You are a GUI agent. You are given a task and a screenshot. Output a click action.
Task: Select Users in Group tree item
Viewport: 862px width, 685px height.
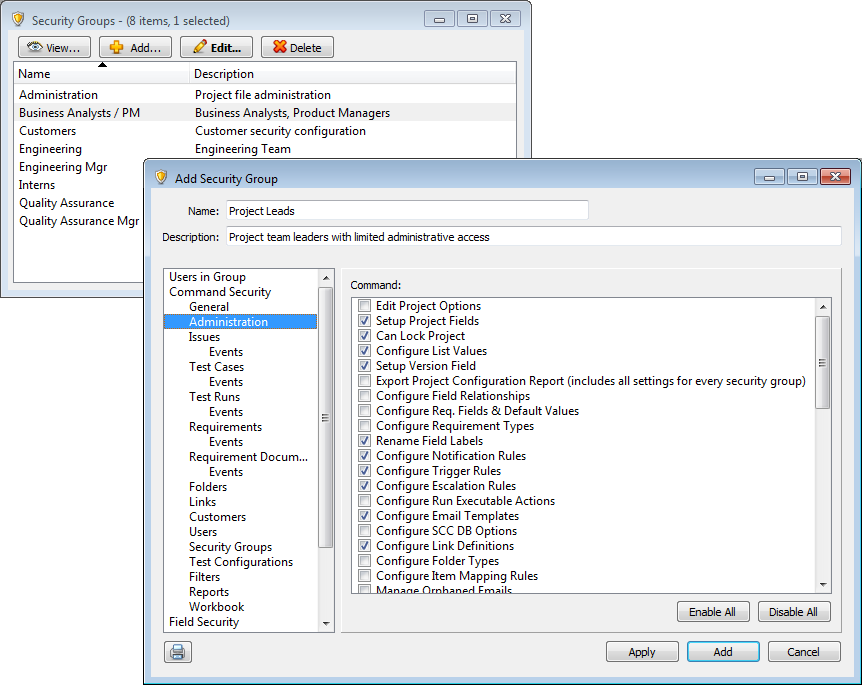[x=207, y=277]
